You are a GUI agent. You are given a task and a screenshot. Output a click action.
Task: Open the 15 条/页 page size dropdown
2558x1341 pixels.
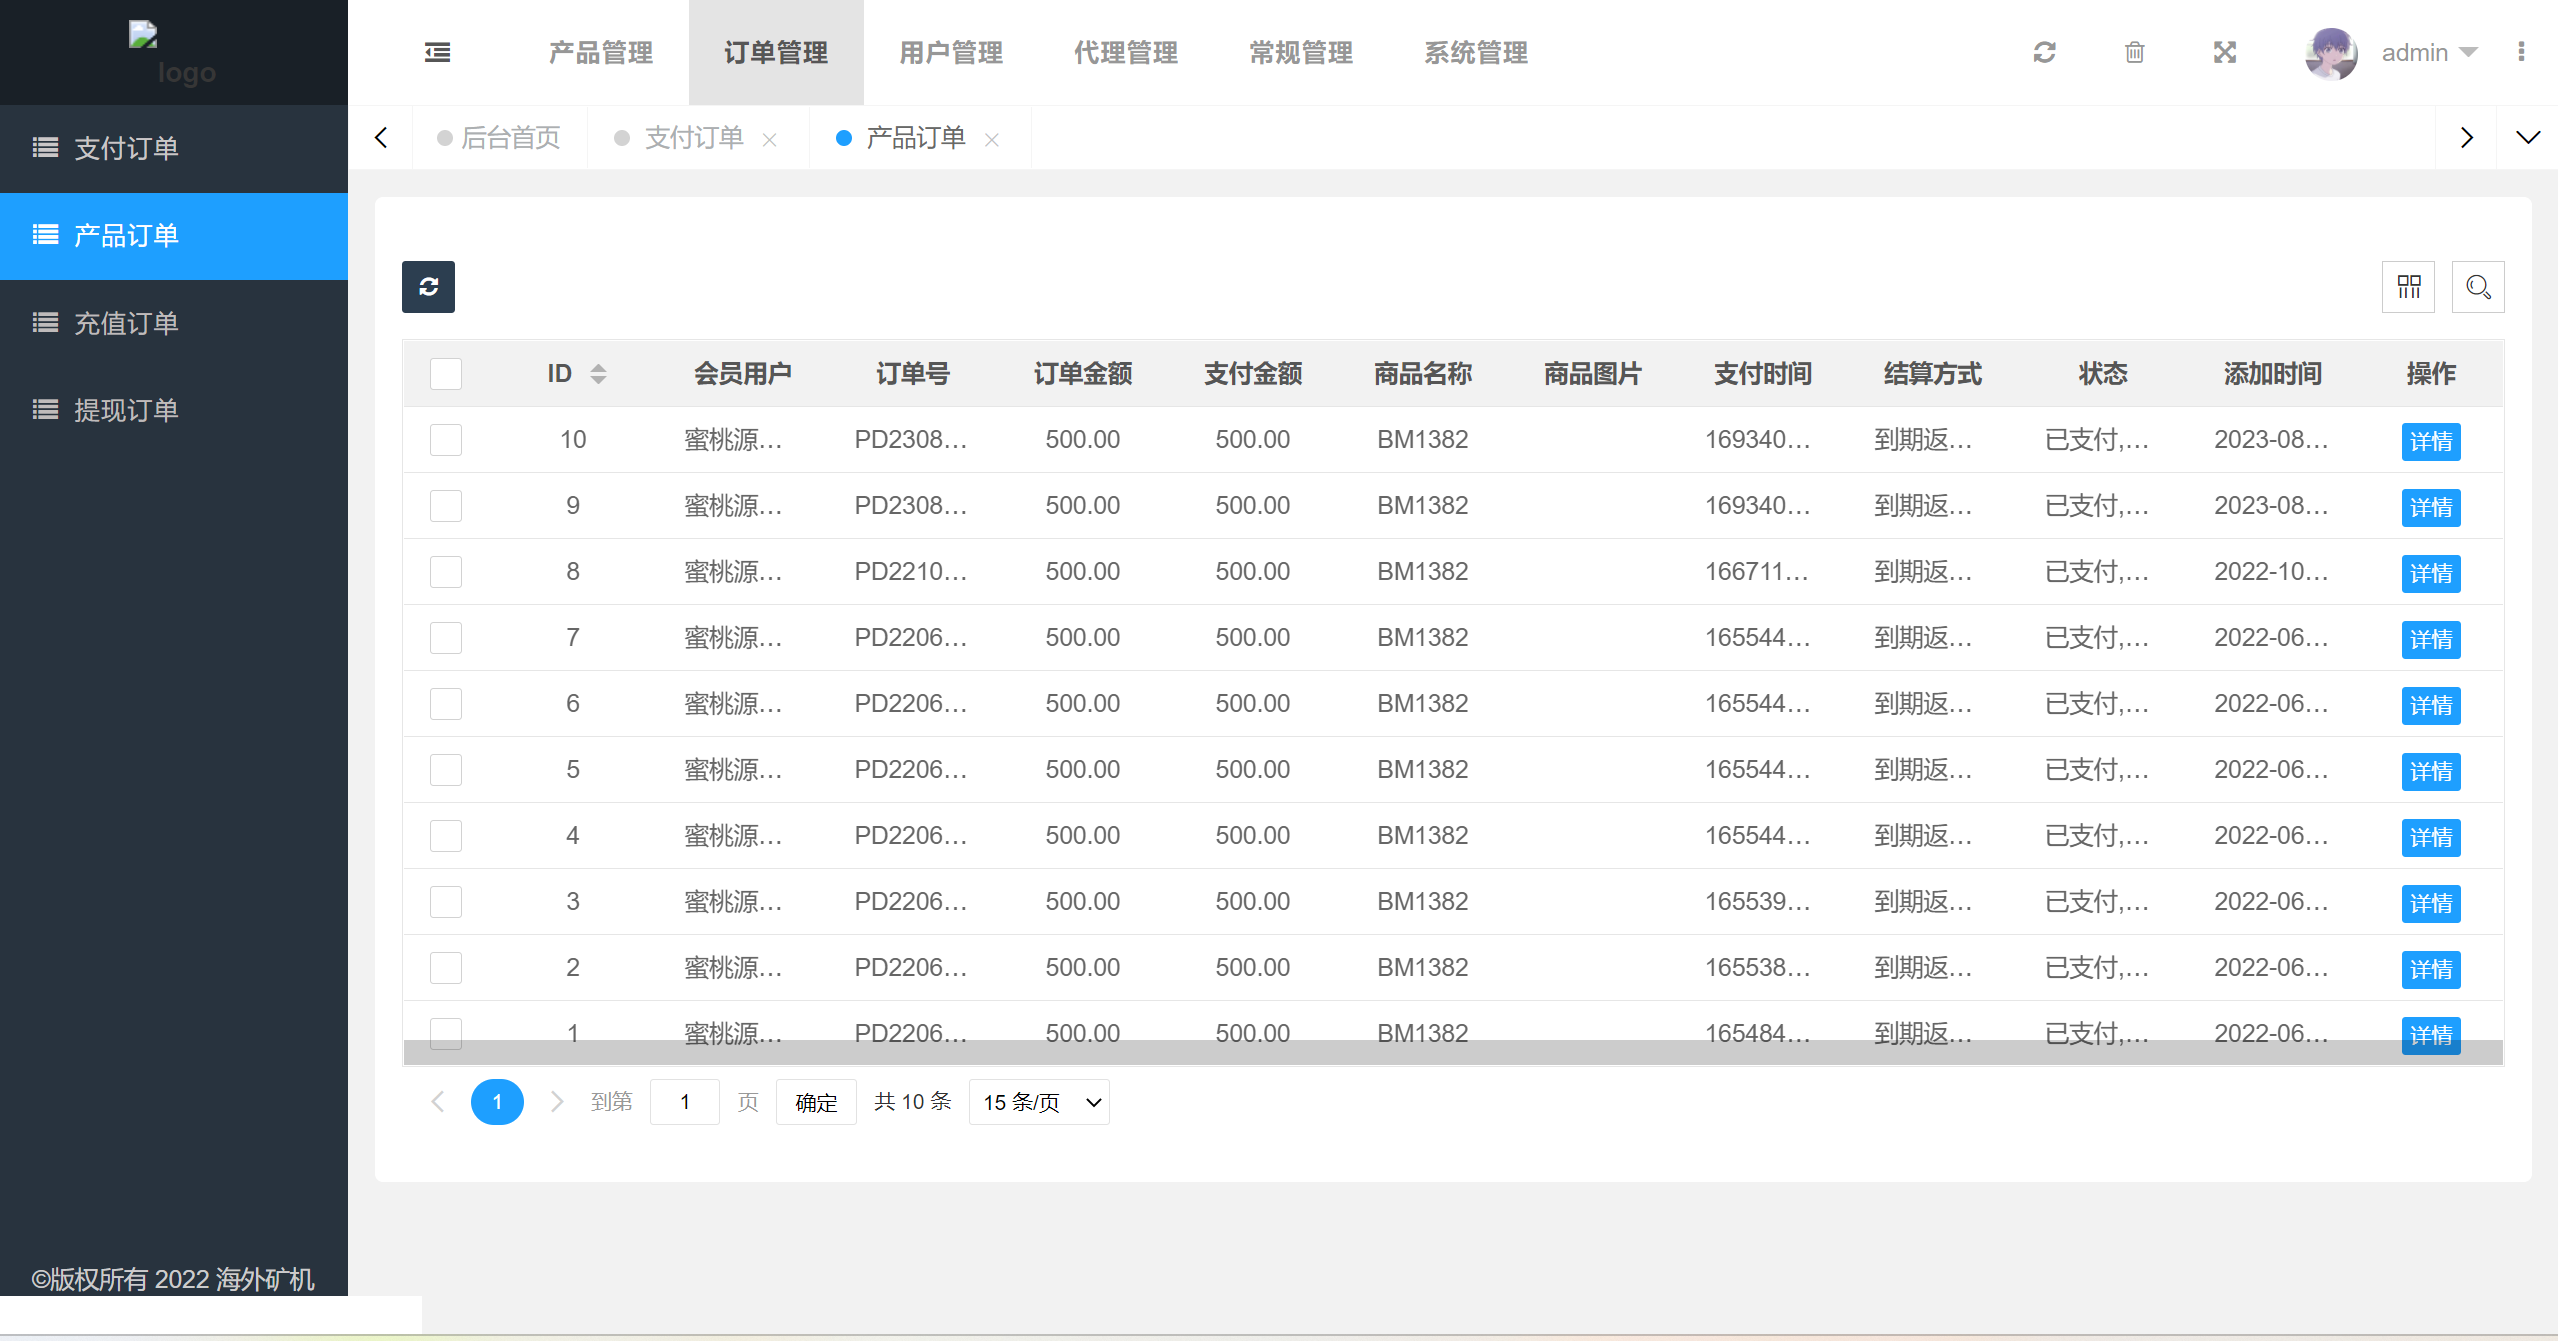coord(1039,1102)
